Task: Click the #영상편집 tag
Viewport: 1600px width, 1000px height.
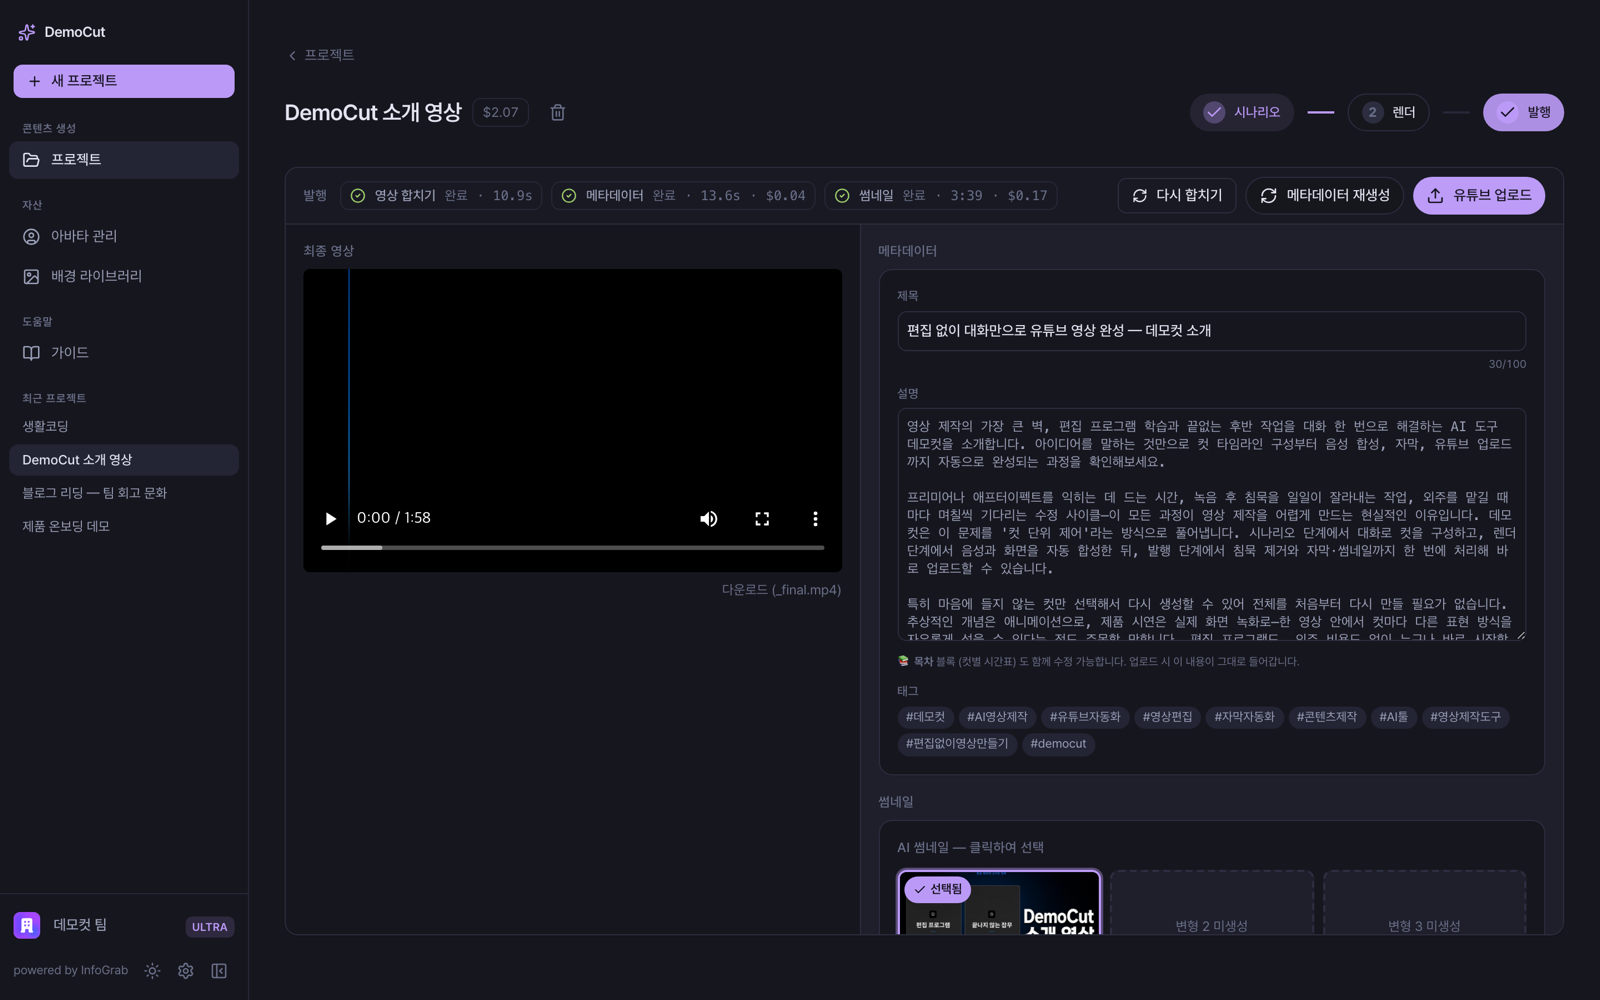Action: [x=1167, y=717]
